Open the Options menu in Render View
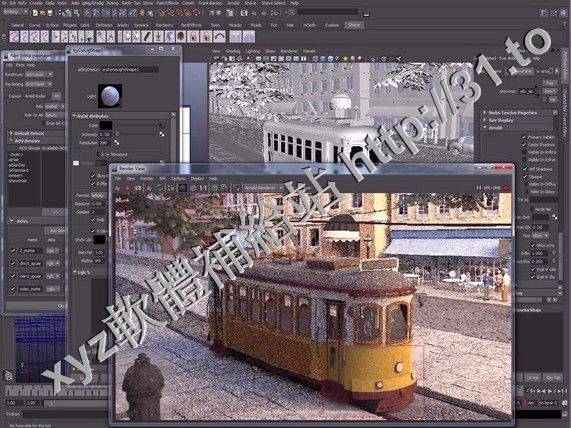This screenshot has height=428, width=571. pyautogui.click(x=178, y=179)
